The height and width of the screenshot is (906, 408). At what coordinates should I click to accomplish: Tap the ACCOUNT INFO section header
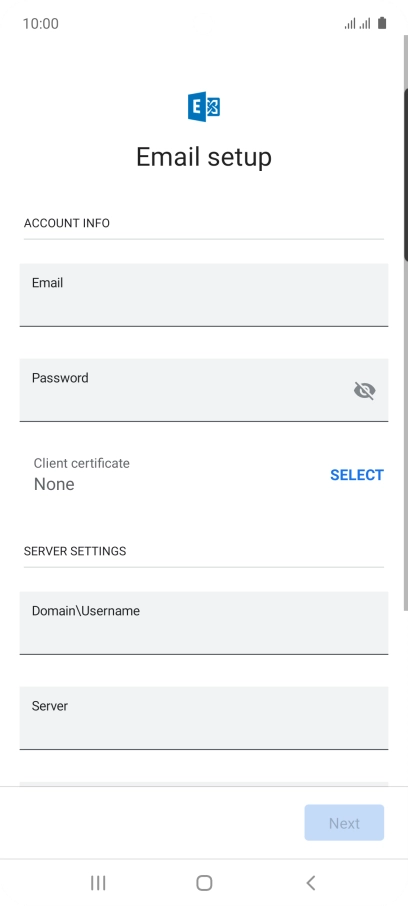[x=66, y=223]
